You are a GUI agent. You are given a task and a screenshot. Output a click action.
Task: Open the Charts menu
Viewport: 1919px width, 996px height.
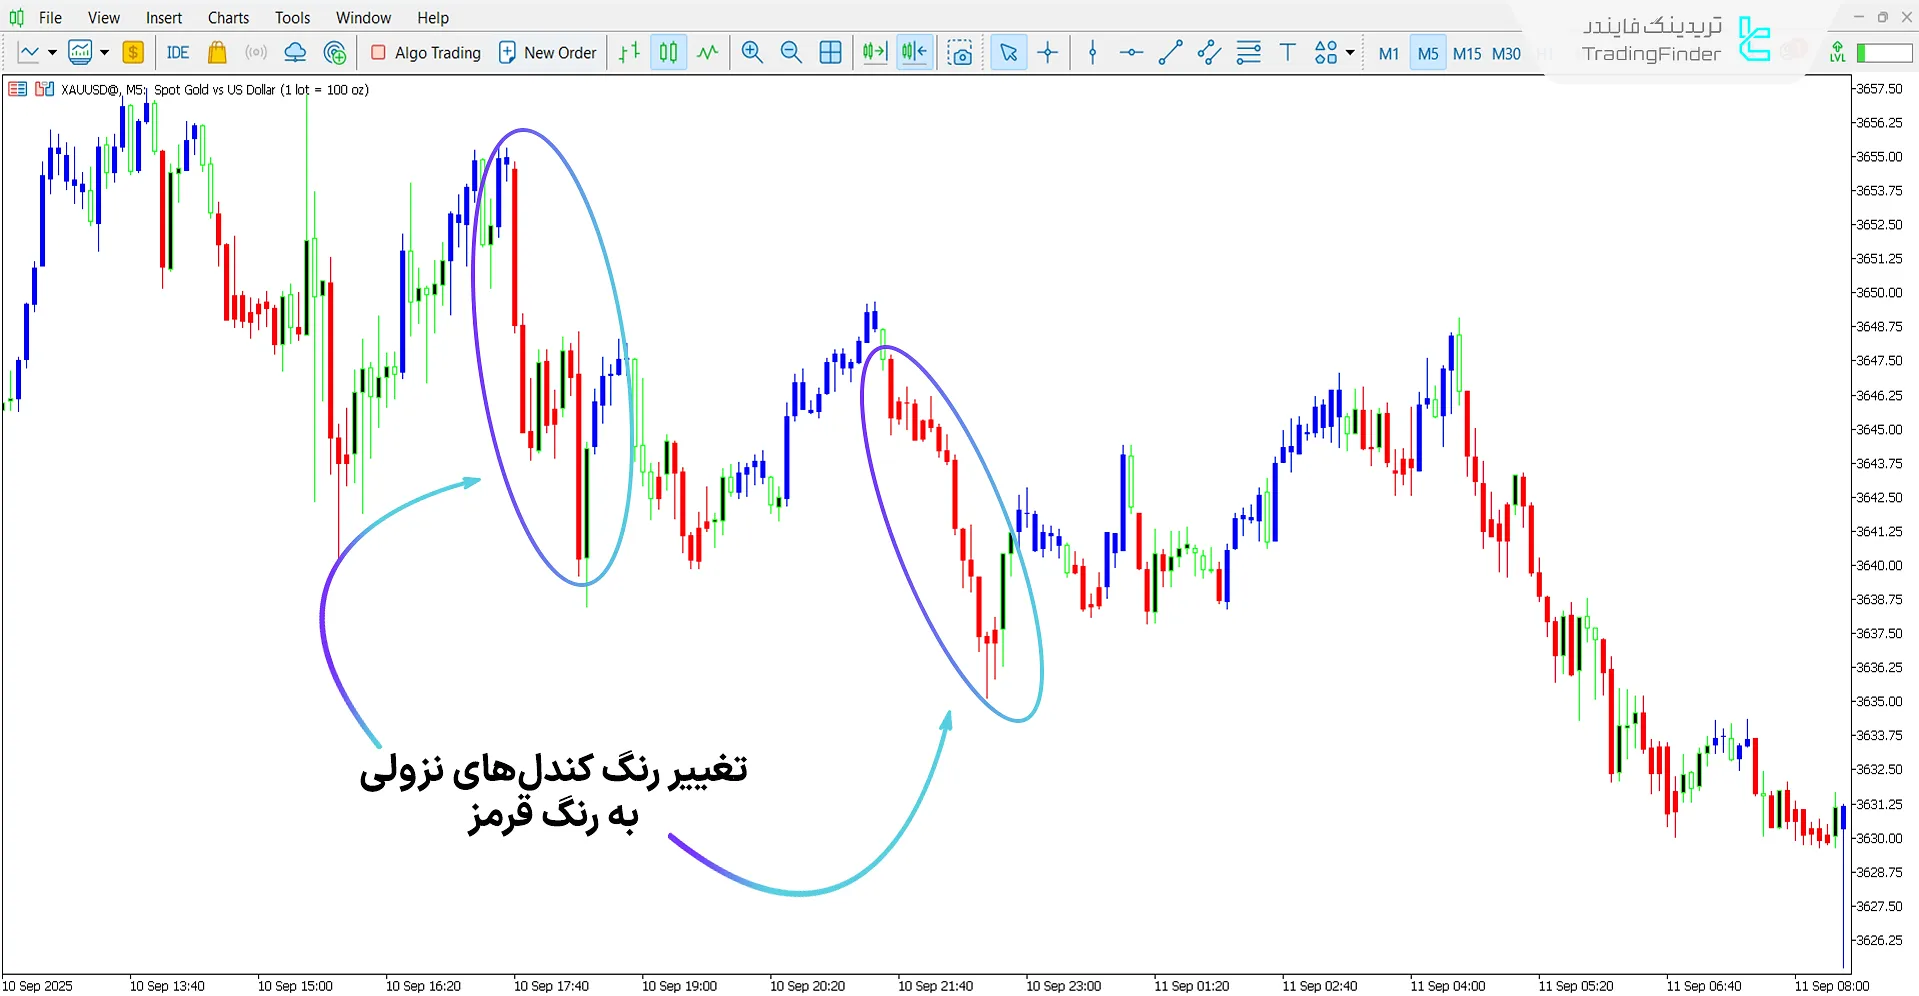point(228,18)
